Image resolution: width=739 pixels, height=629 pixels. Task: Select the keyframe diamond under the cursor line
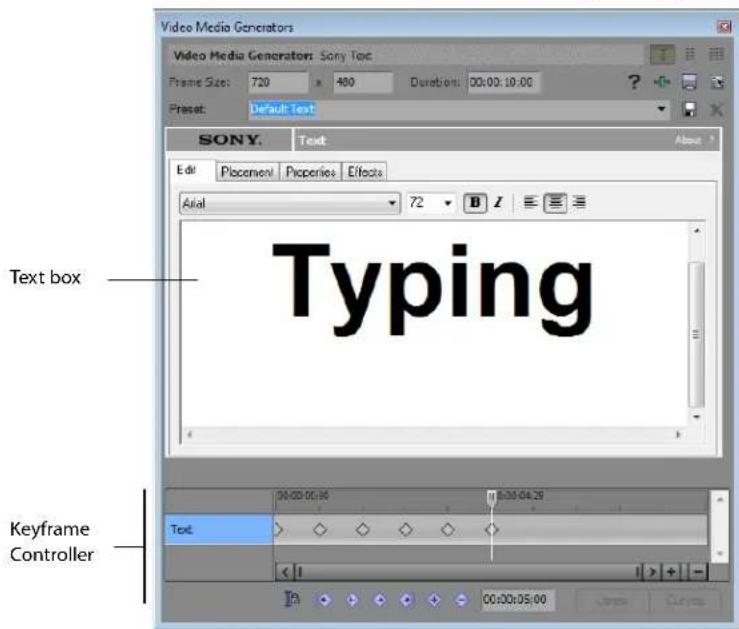[492, 530]
